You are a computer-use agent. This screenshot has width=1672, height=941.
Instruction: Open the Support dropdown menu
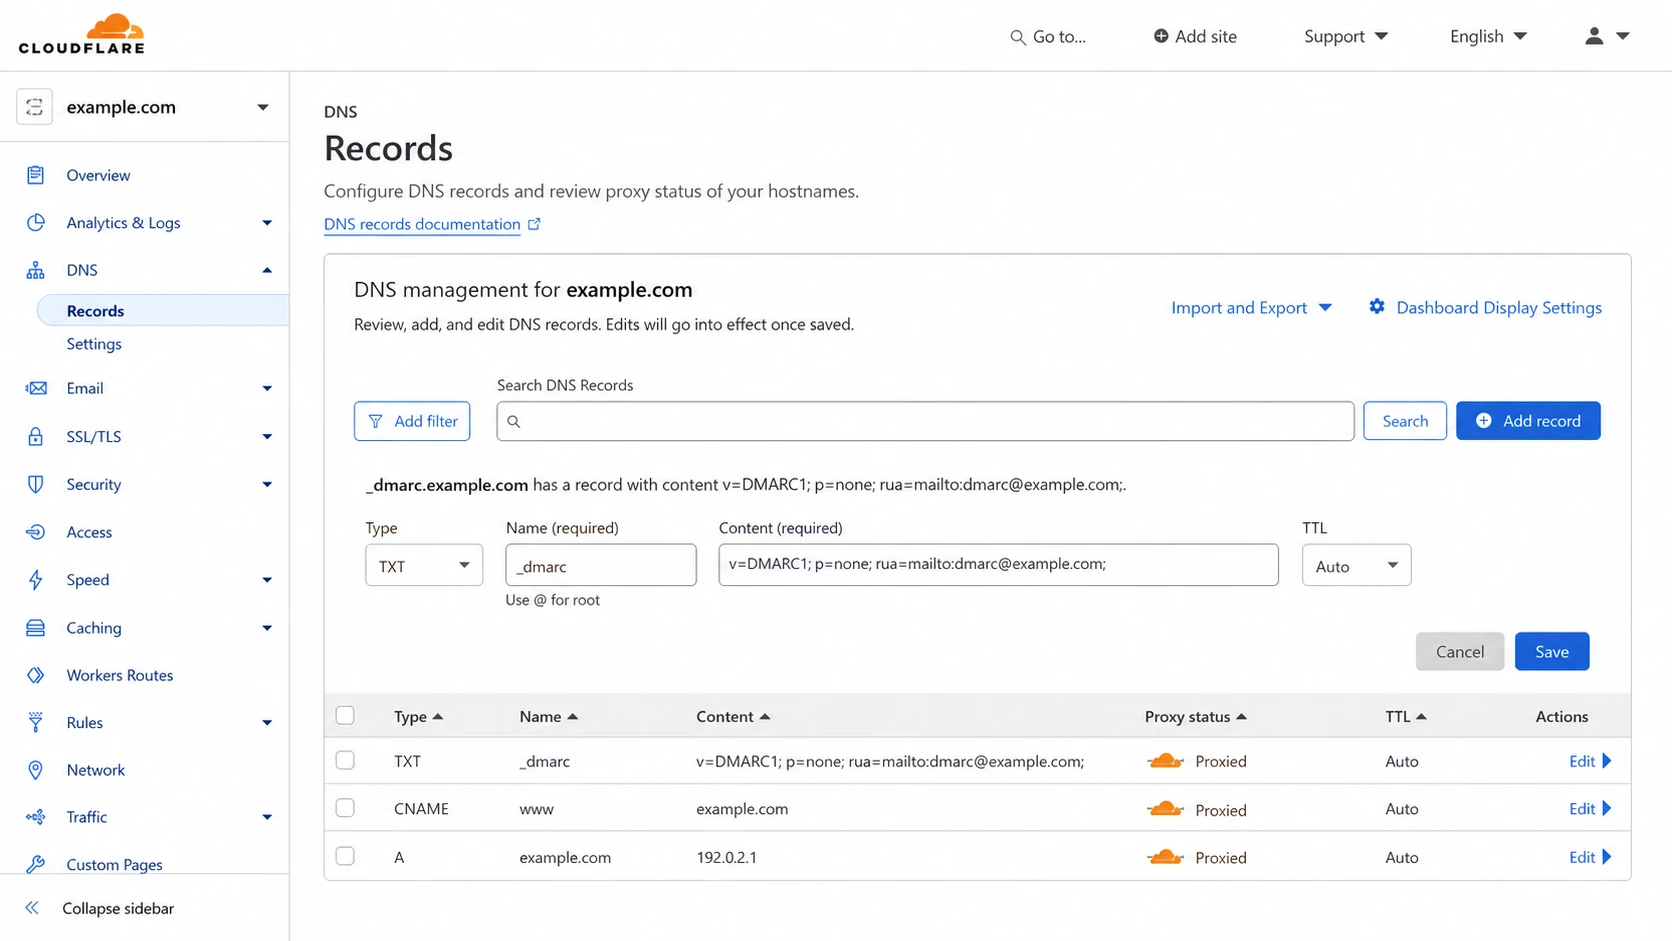click(x=1345, y=36)
